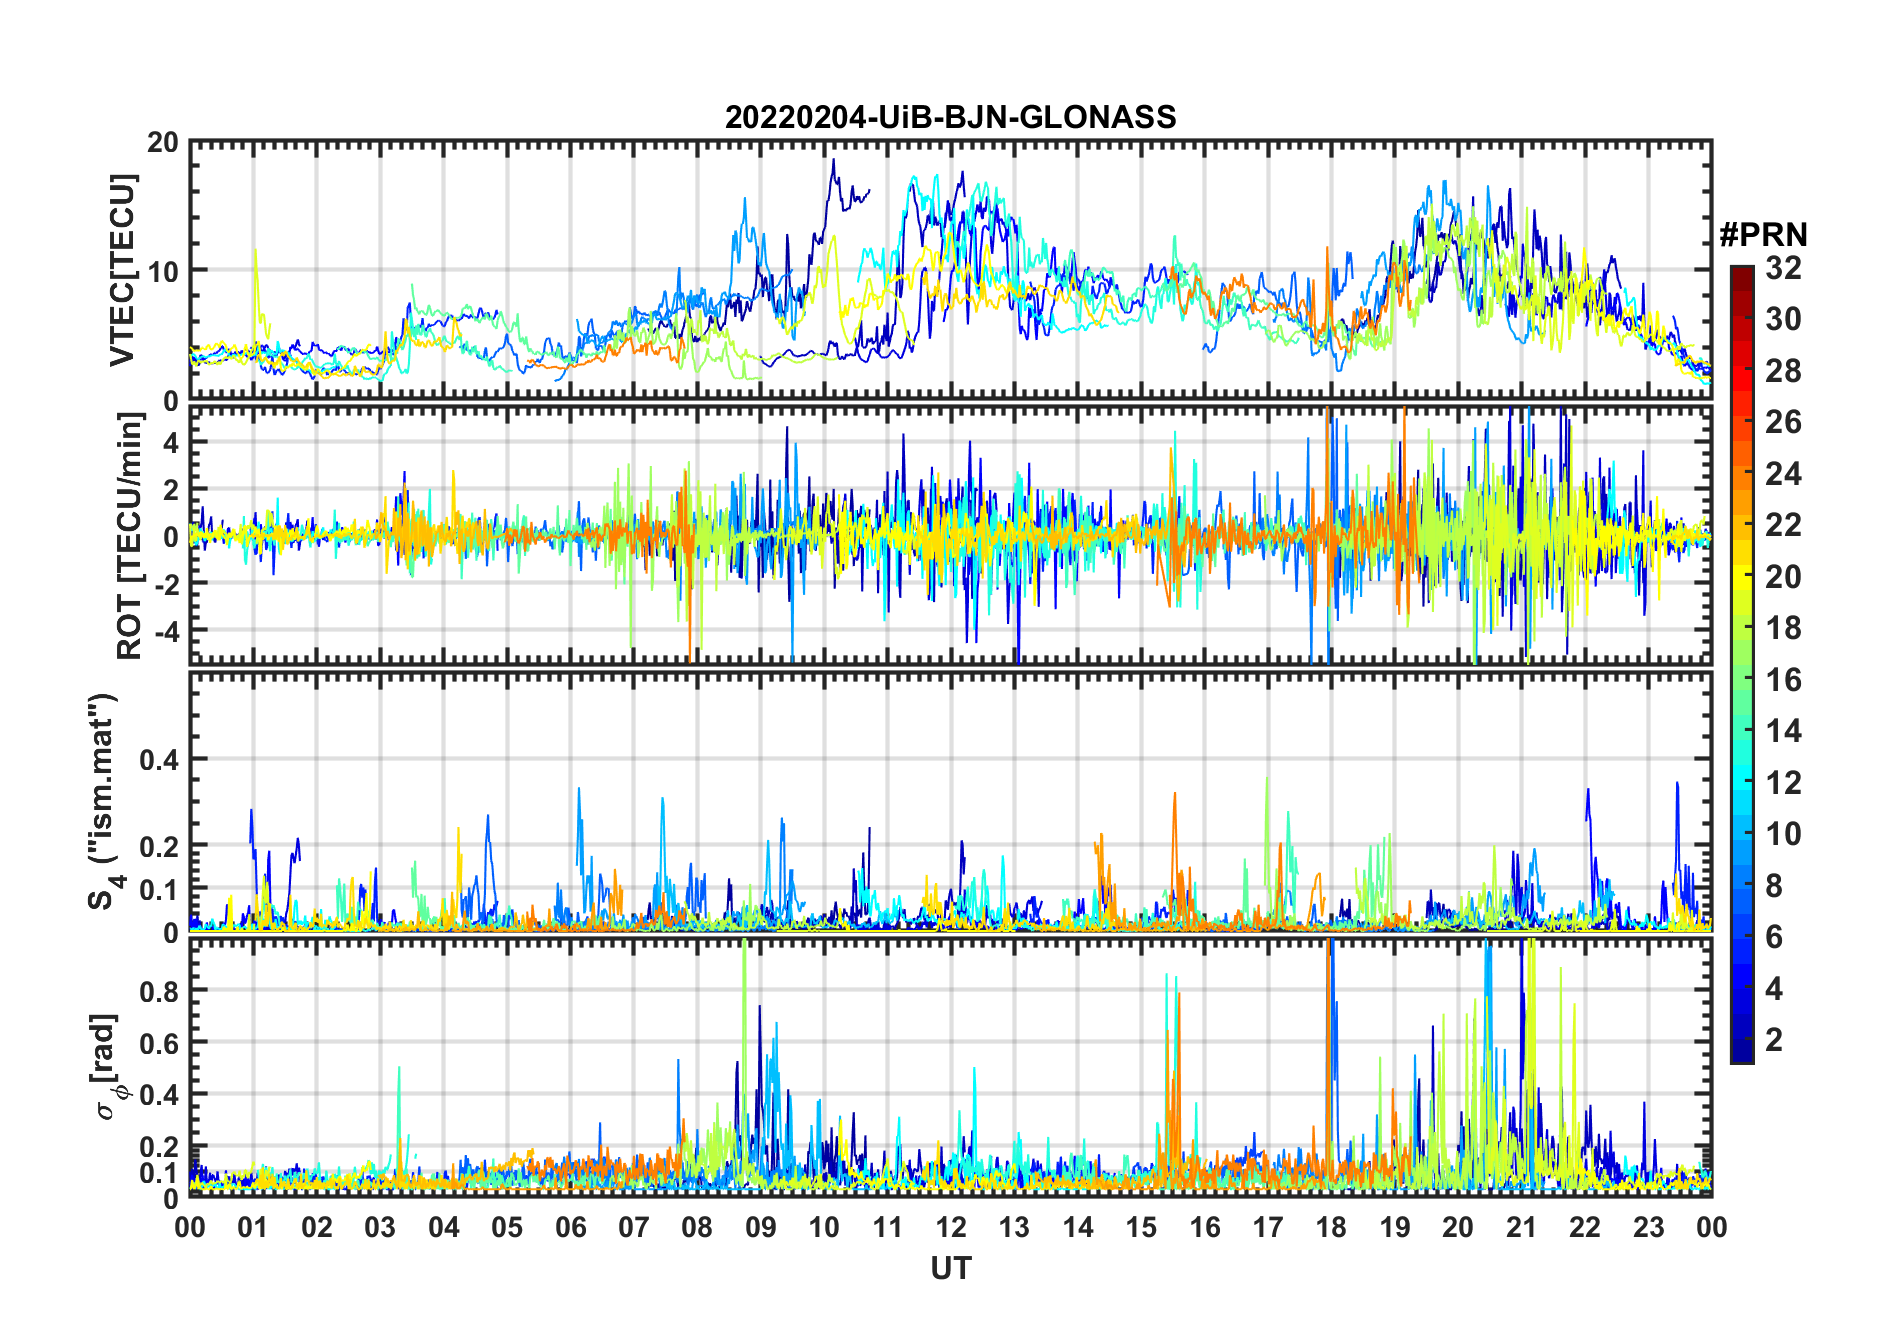Click VTEC y-axis tick label 10
1902x1330 pixels.
coord(163,271)
